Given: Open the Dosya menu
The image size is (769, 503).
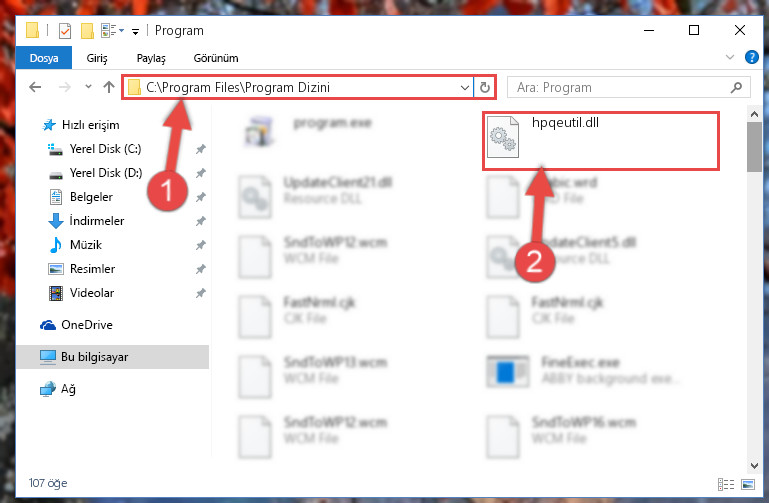Looking at the screenshot, I should [x=44, y=58].
